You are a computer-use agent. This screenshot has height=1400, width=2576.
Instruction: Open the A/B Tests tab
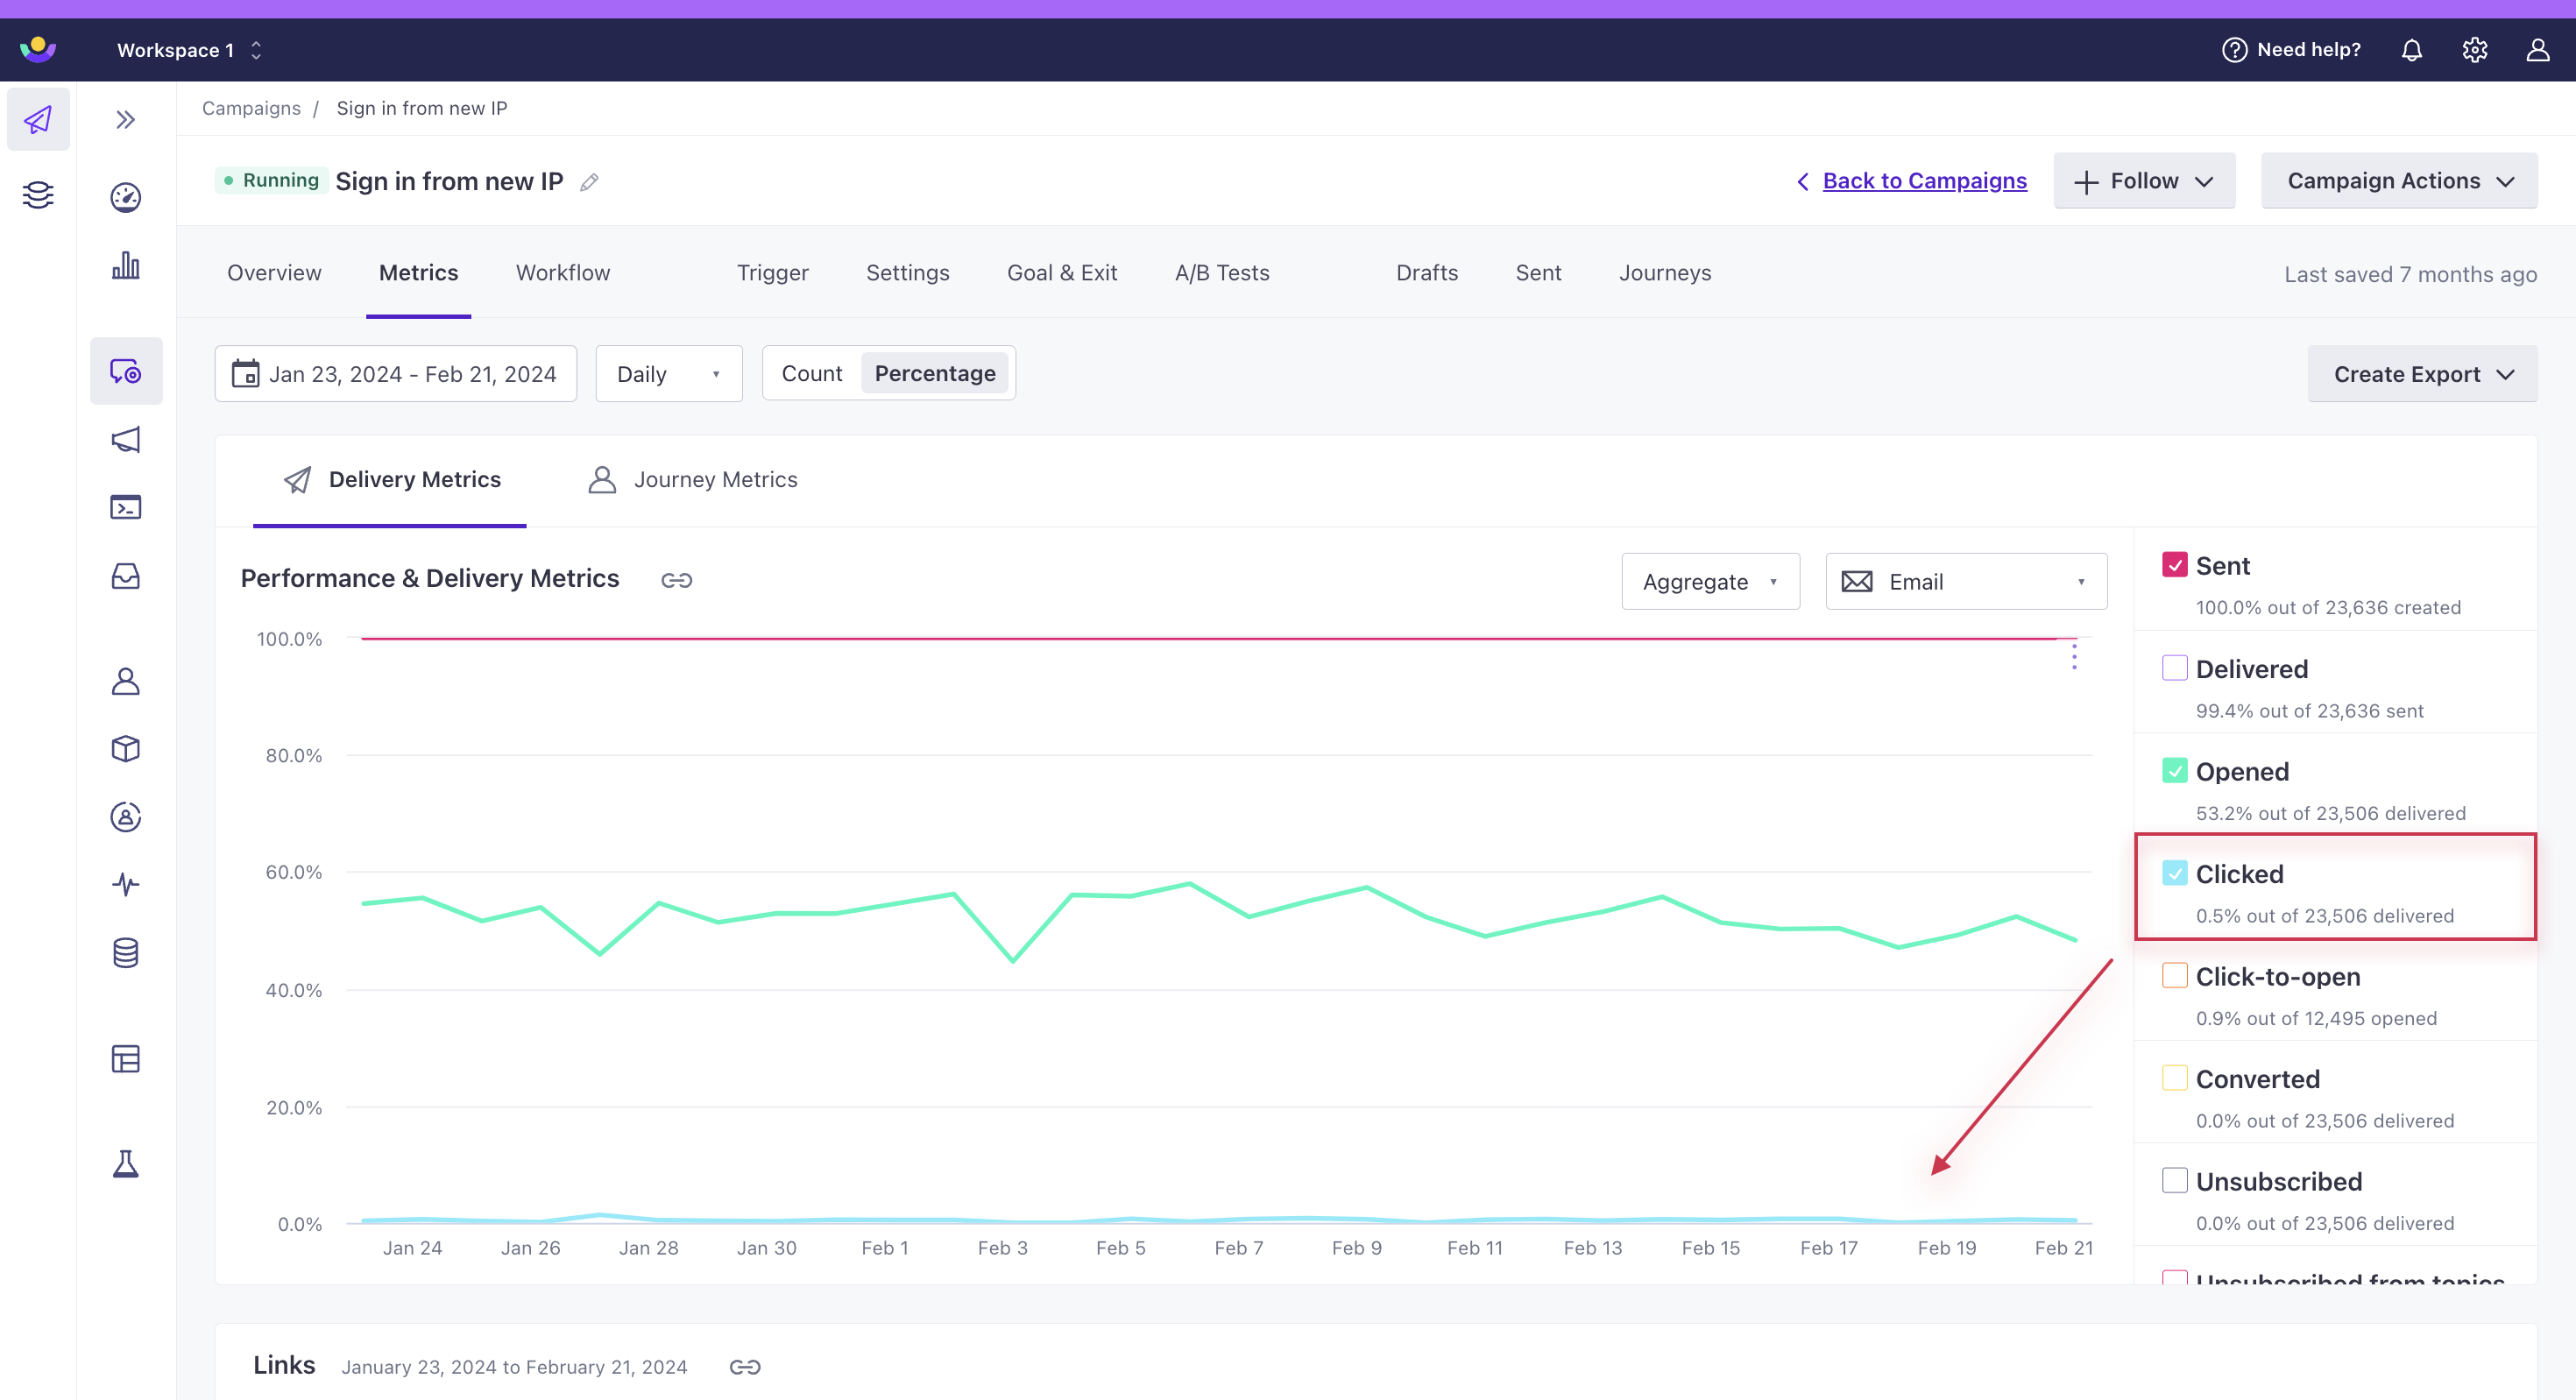pyautogui.click(x=1222, y=273)
